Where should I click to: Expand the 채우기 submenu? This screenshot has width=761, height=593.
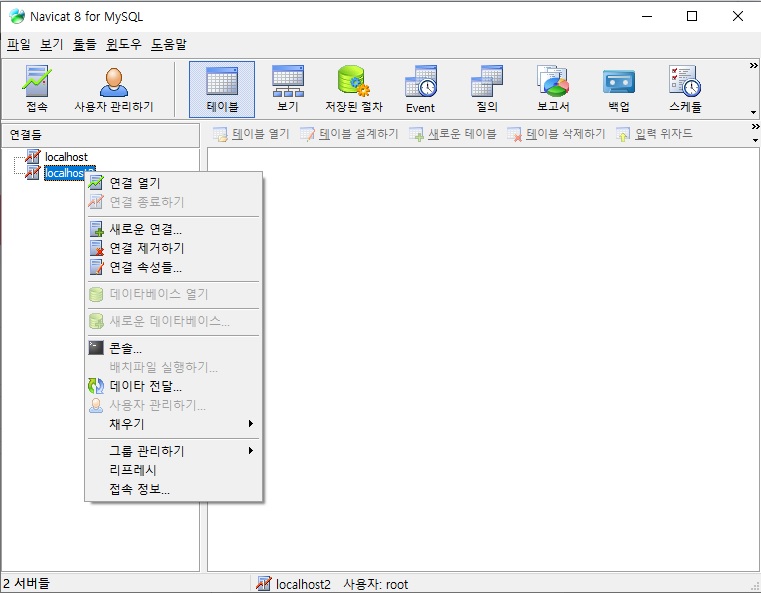(174, 424)
